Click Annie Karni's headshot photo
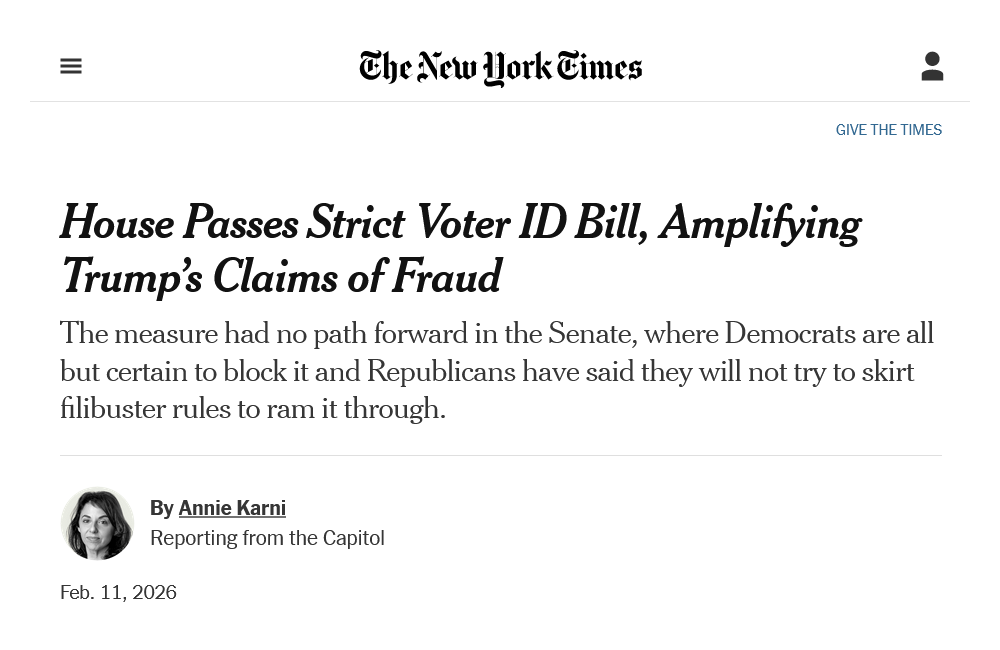The height and width of the screenshot is (650, 1000). (x=97, y=523)
